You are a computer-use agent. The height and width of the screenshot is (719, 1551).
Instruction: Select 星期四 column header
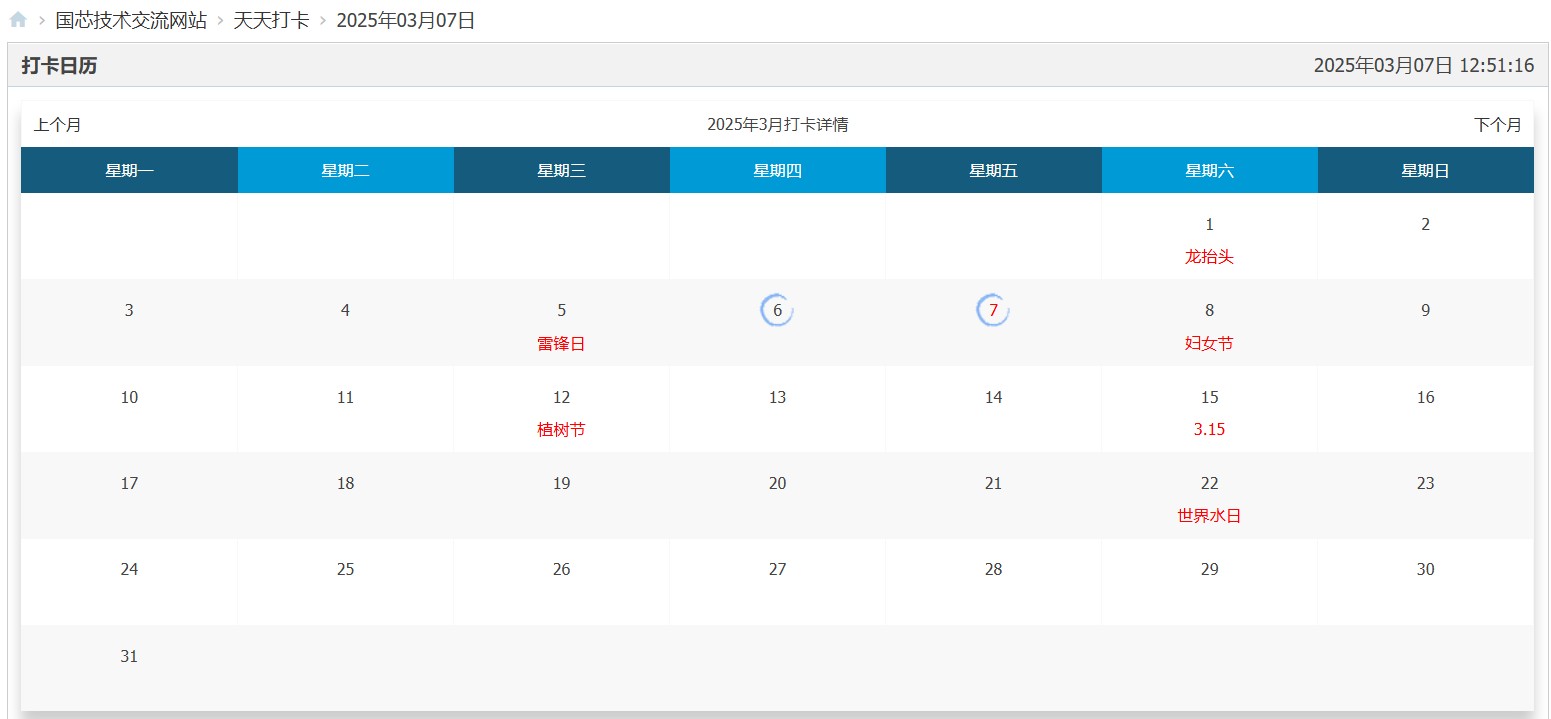coord(777,170)
